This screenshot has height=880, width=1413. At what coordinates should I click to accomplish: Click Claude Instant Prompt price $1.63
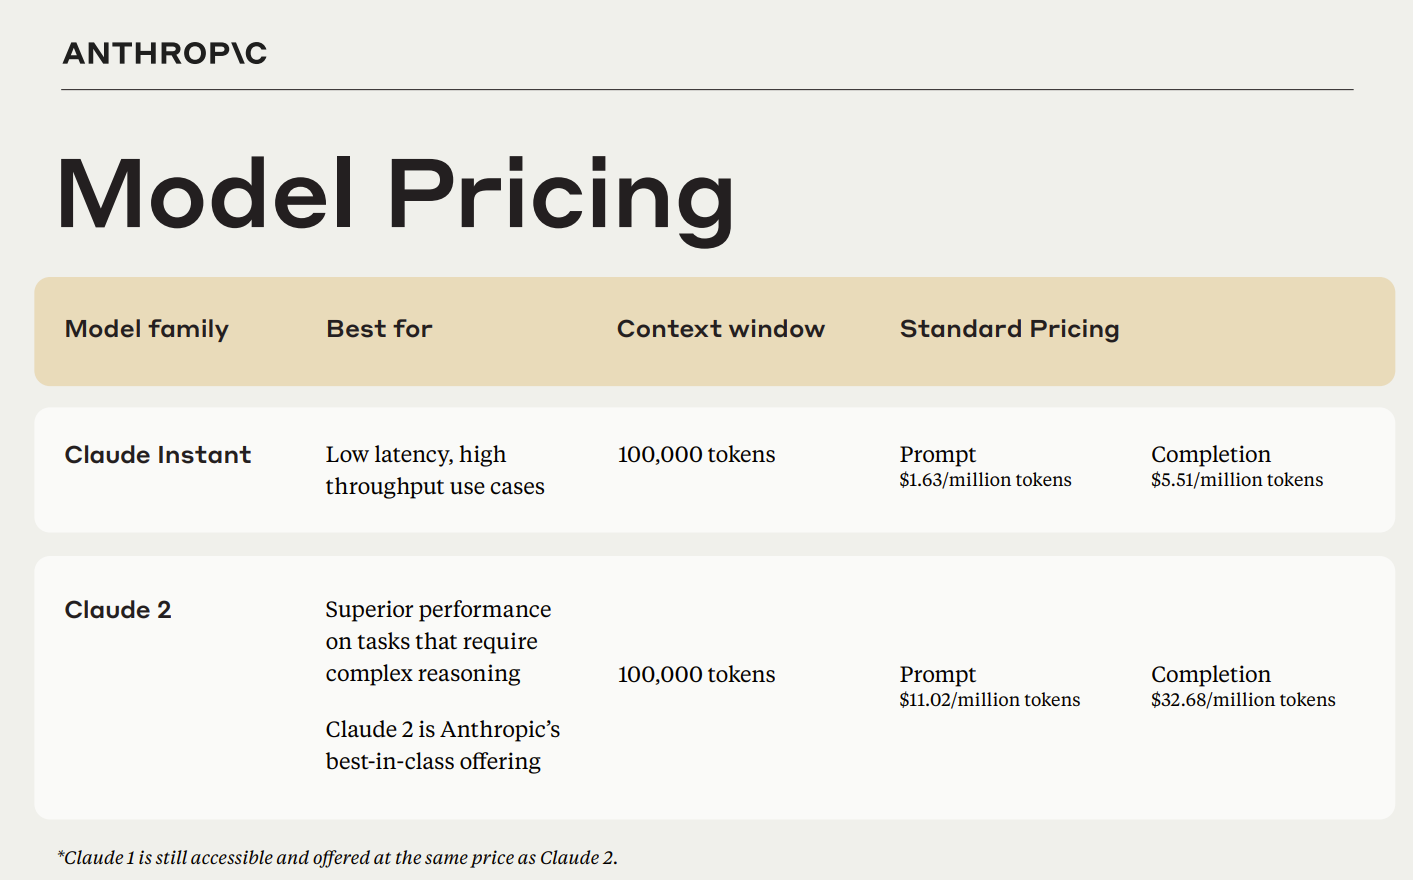click(985, 480)
